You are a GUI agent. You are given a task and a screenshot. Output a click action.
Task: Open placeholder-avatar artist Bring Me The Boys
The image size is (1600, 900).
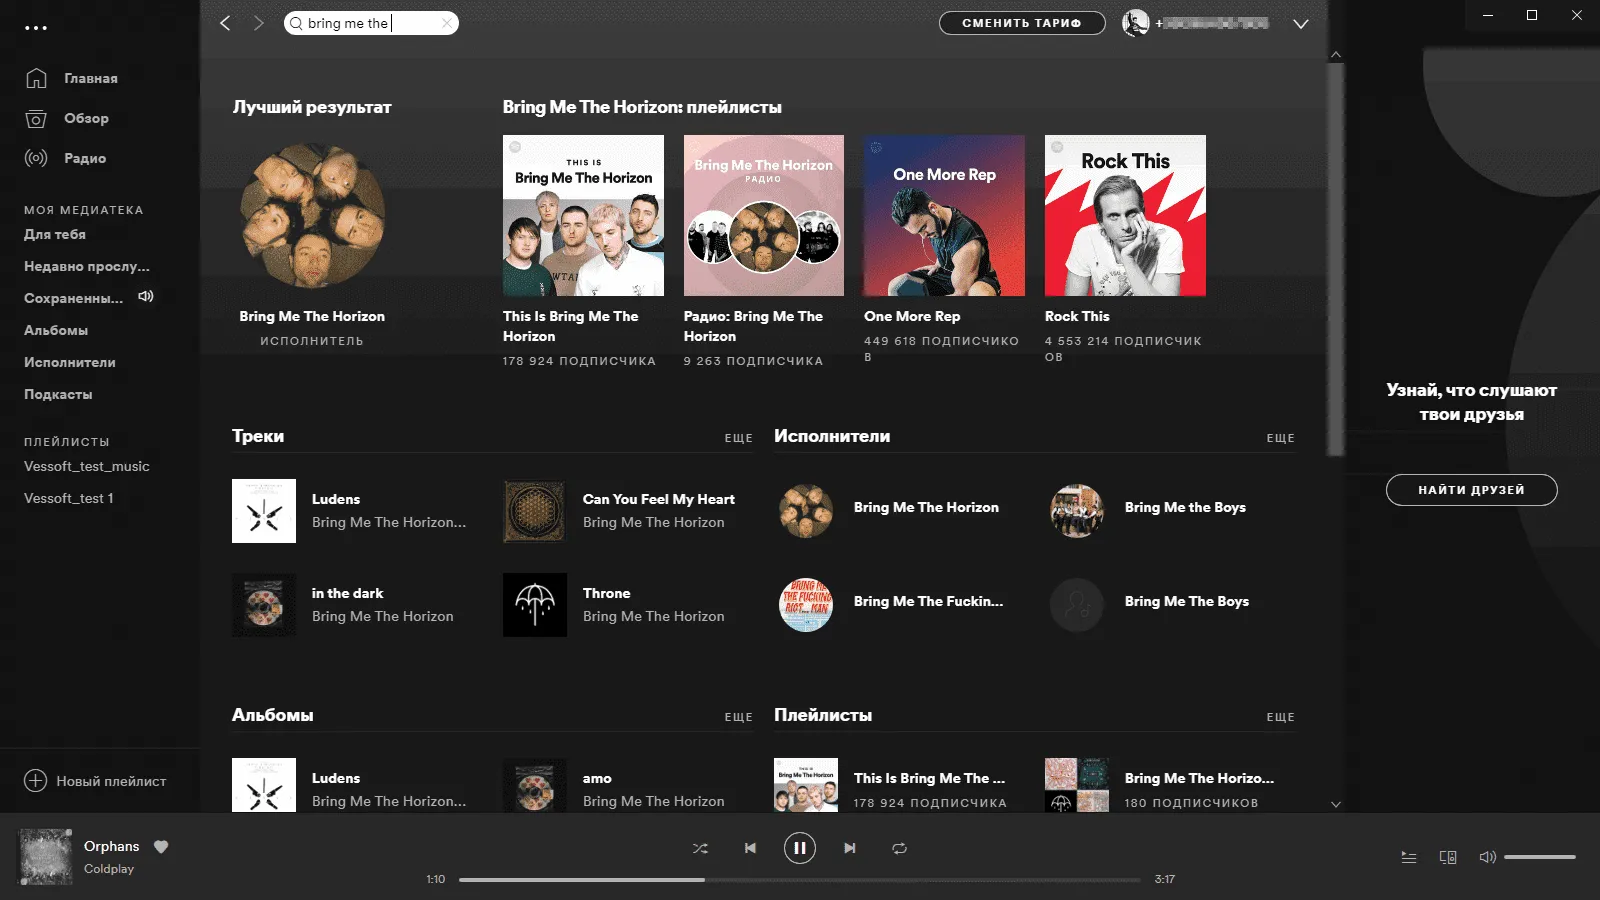coord(1077,605)
